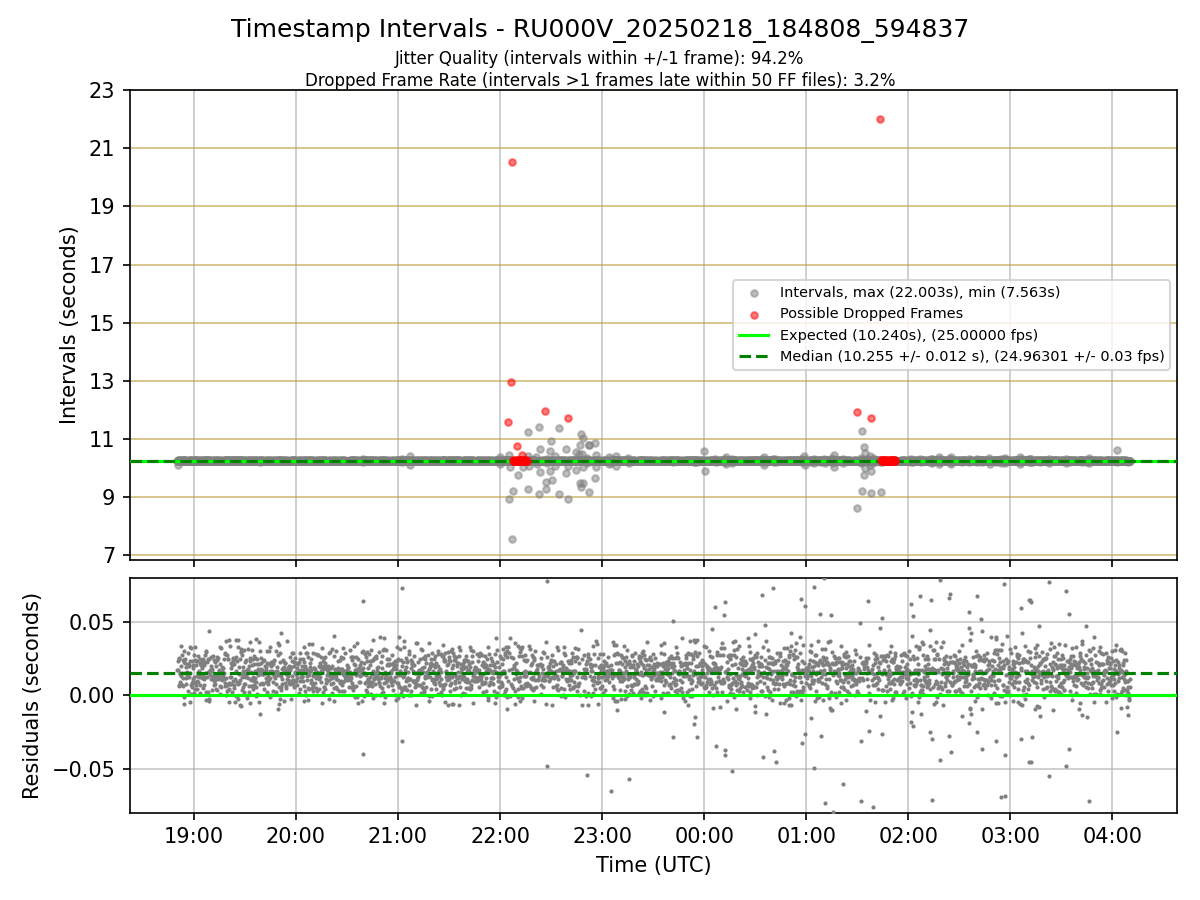Click the "22:00" x-axis tick label
This screenshot has width=1200, height=900.
pyautogui.click(x=500, y=835)
